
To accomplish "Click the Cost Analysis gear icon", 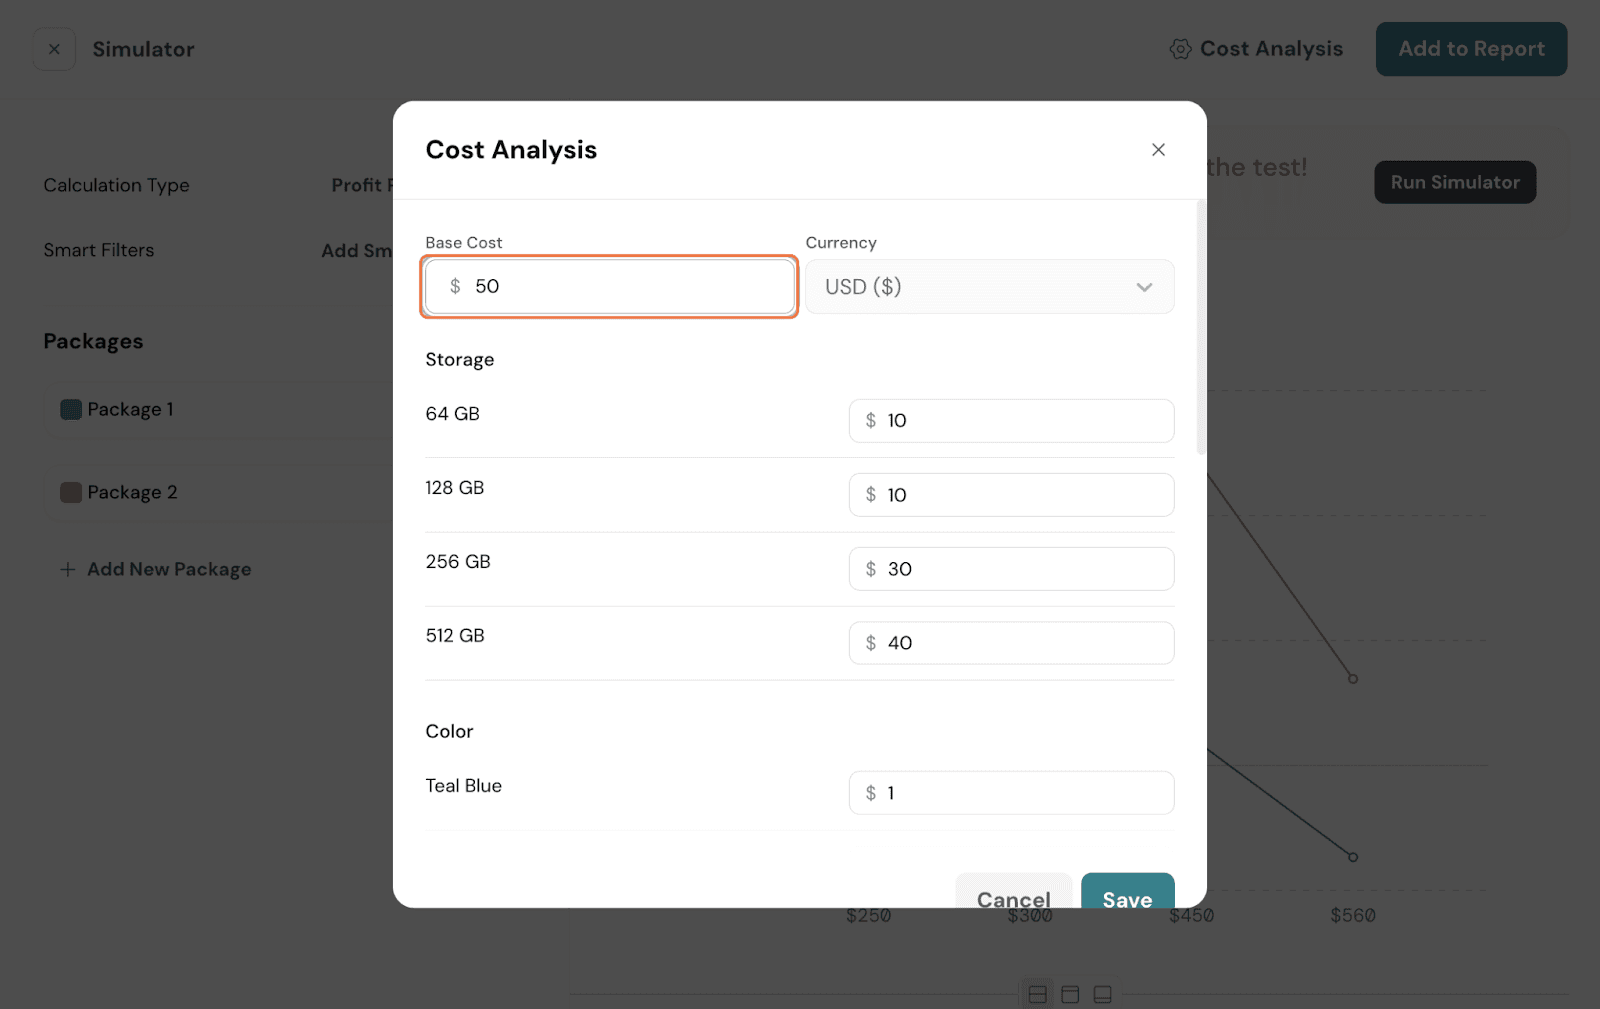I will pos(1180,49).
